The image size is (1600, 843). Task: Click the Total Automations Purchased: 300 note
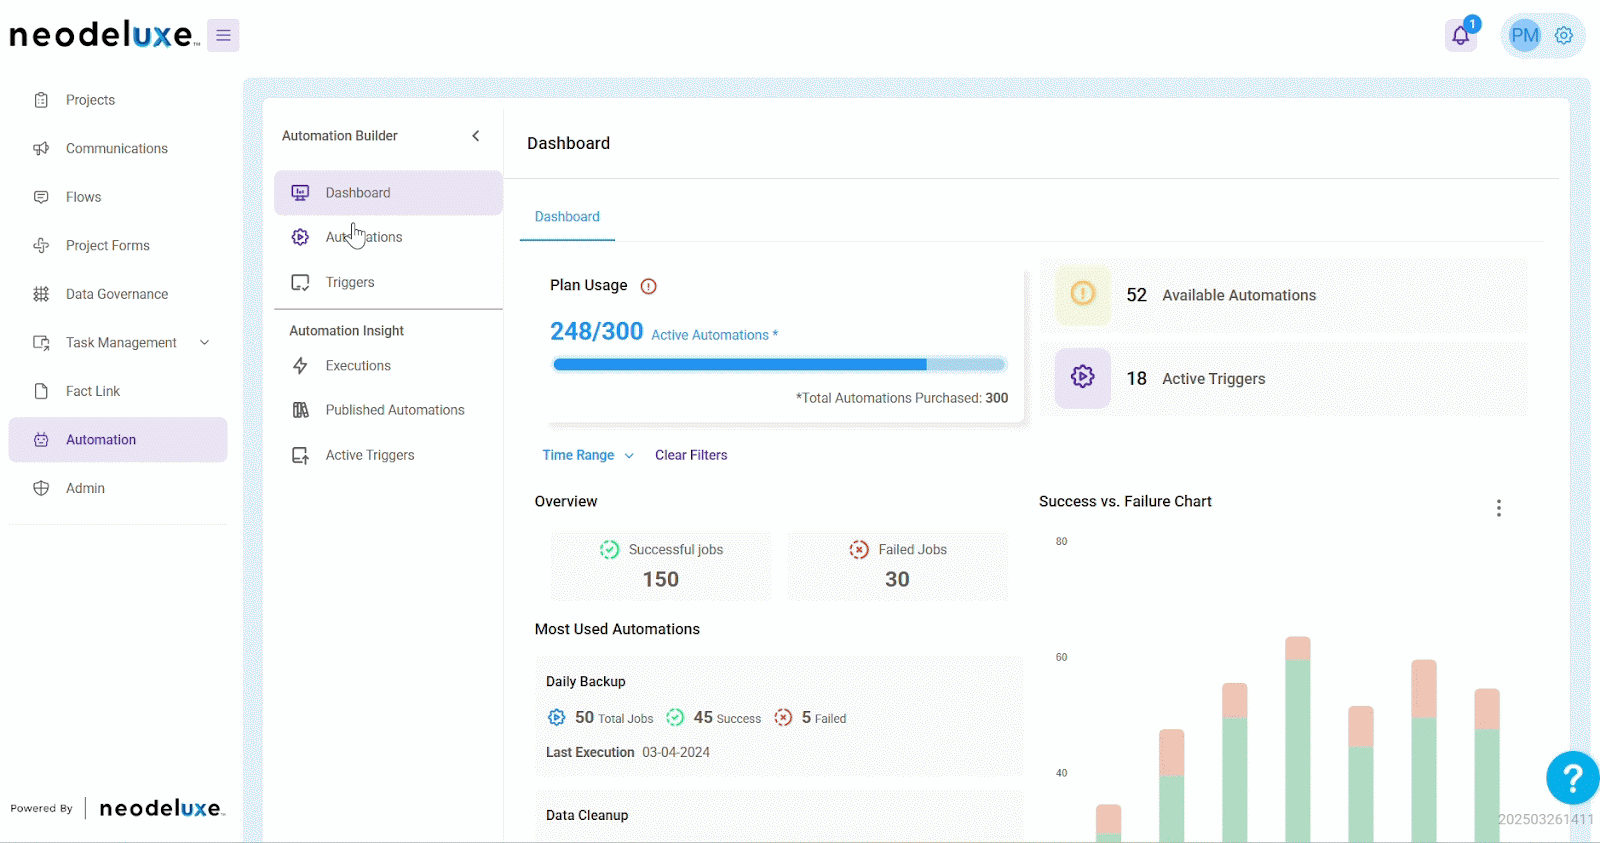tap(902, 398)
